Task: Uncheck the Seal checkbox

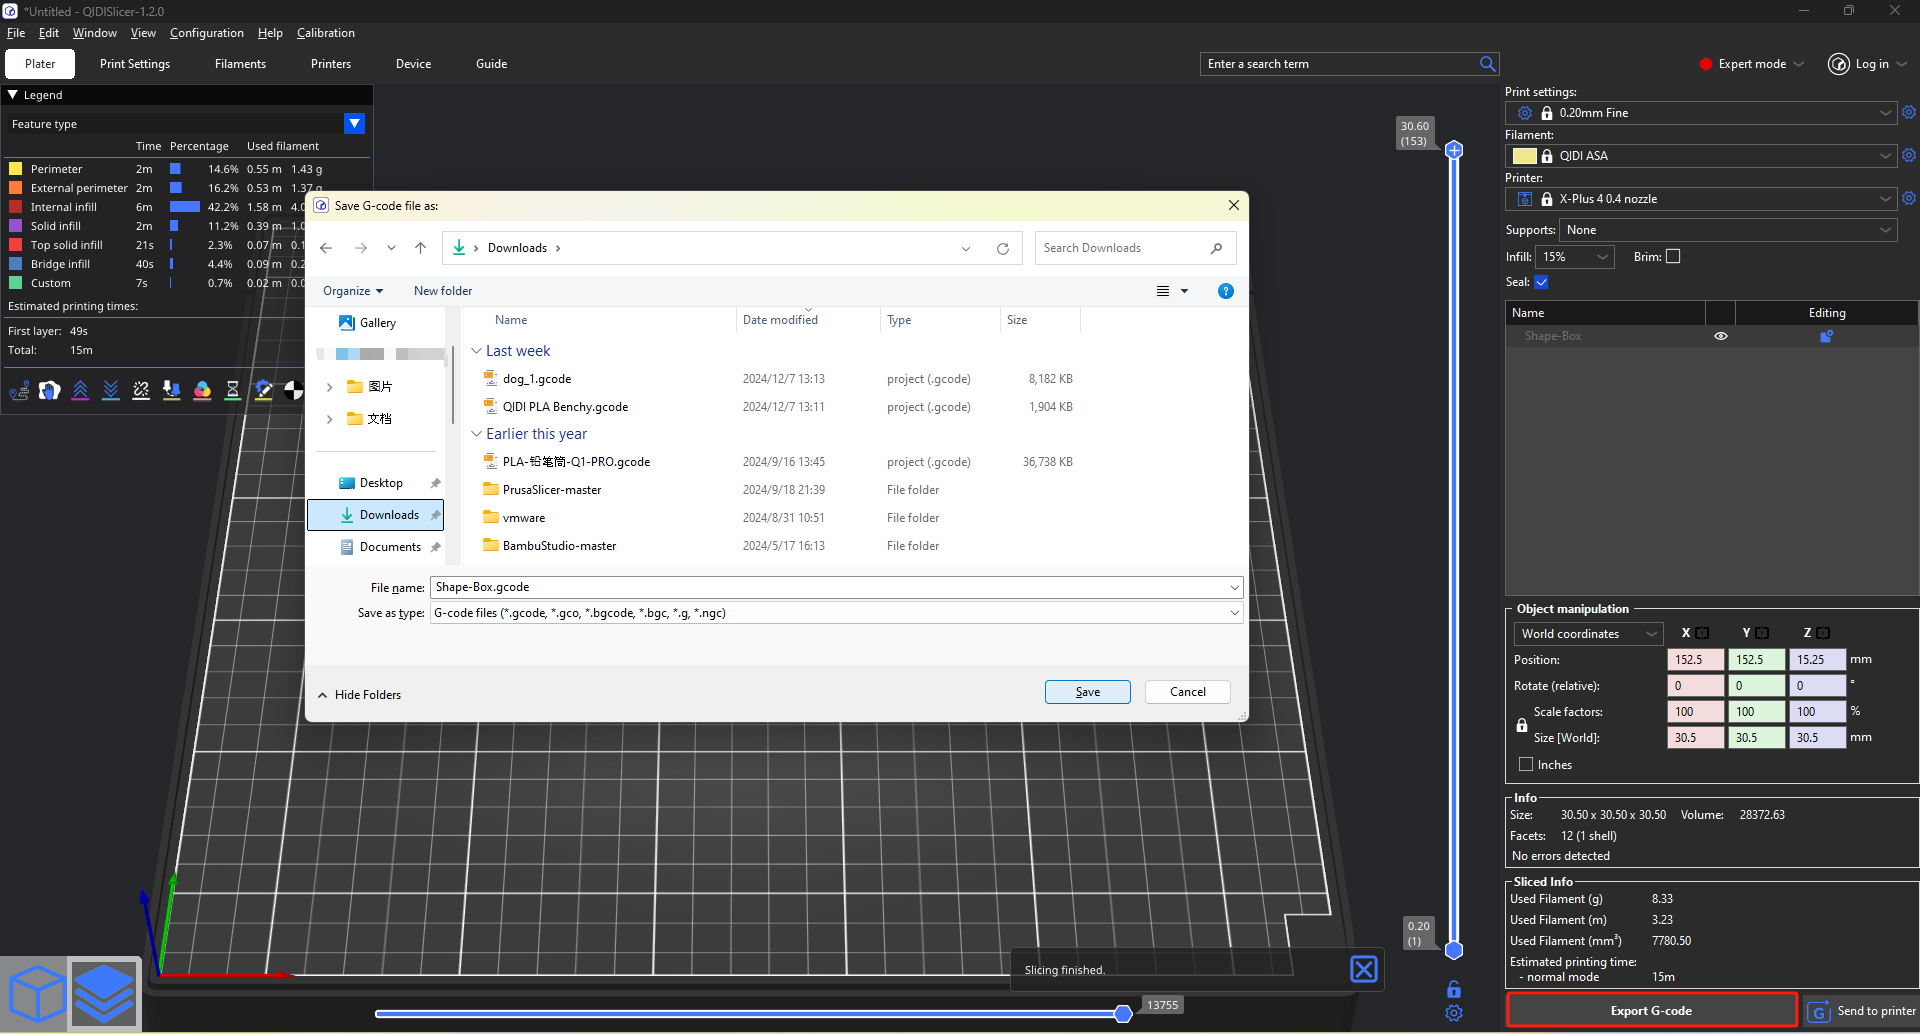Action: coord(1541,282)
